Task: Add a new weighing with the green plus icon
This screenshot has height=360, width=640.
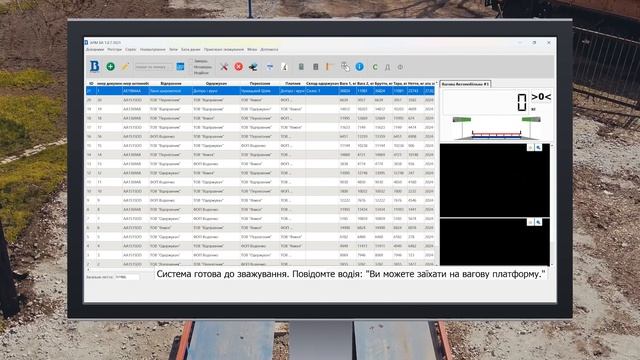Action: pyautogui.click(x=110, y=66)
